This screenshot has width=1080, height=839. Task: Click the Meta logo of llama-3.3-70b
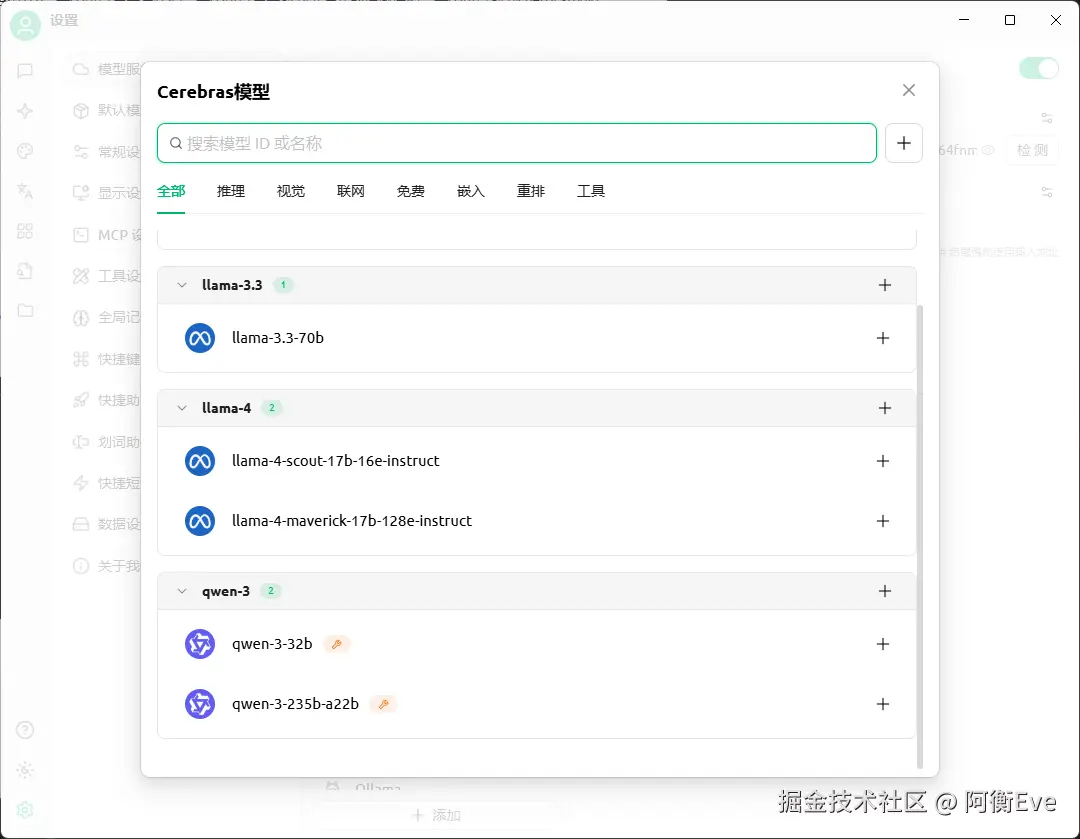200,338
